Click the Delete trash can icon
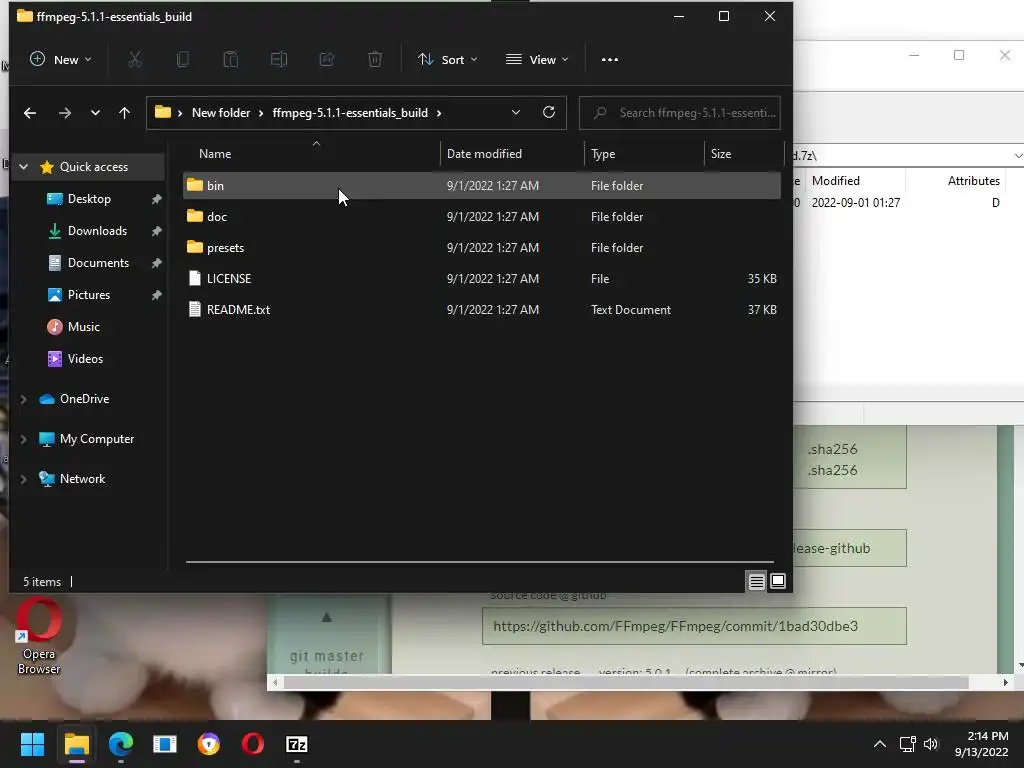Image resolution: width=1024 pixels, height=768 pixels. [375, 59]
